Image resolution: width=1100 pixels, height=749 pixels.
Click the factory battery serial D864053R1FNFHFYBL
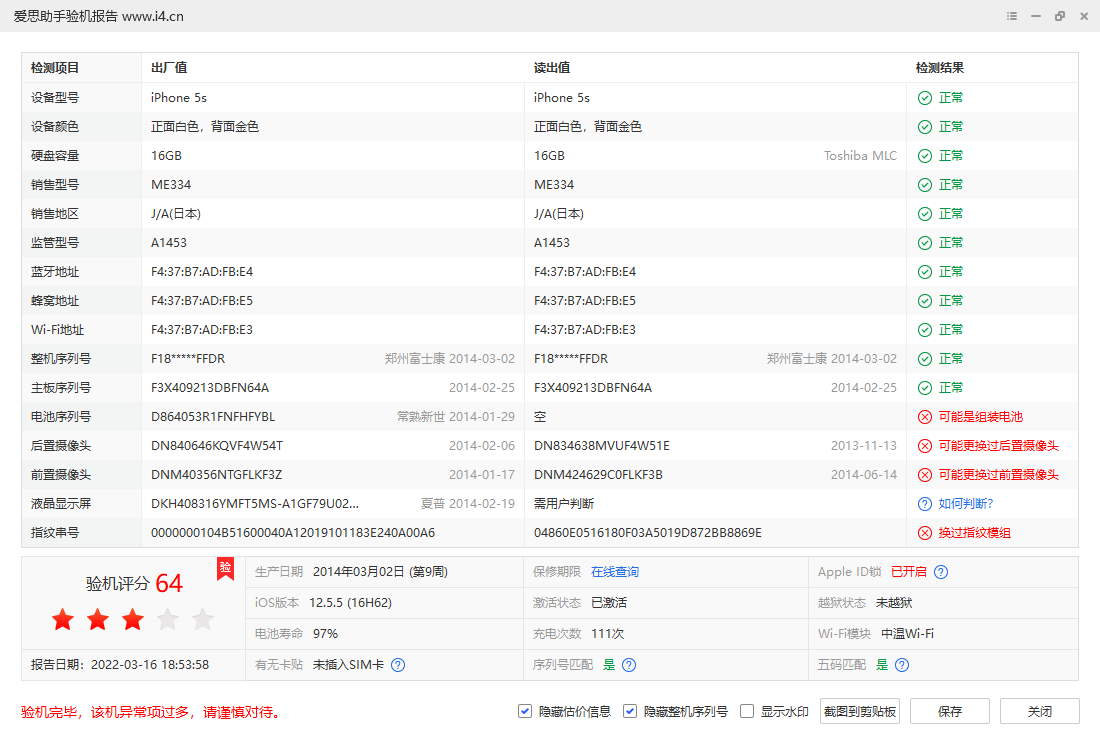[x=213, y=417]
